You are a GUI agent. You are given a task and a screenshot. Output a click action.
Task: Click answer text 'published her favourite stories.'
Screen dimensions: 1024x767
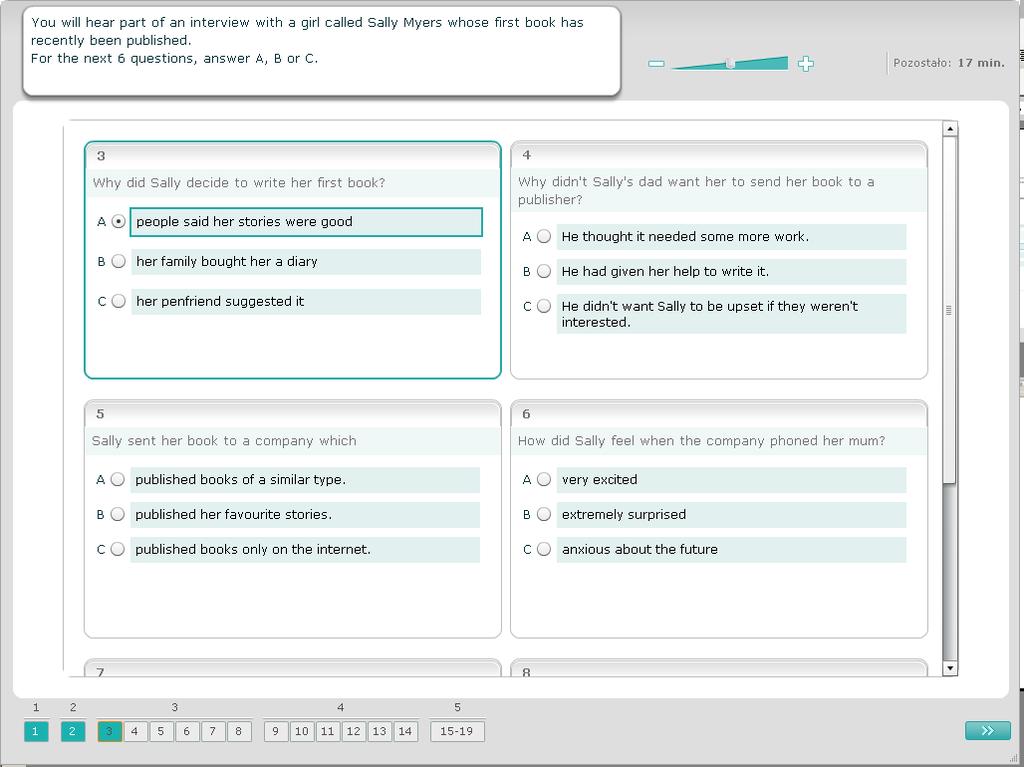coord(233,514)
